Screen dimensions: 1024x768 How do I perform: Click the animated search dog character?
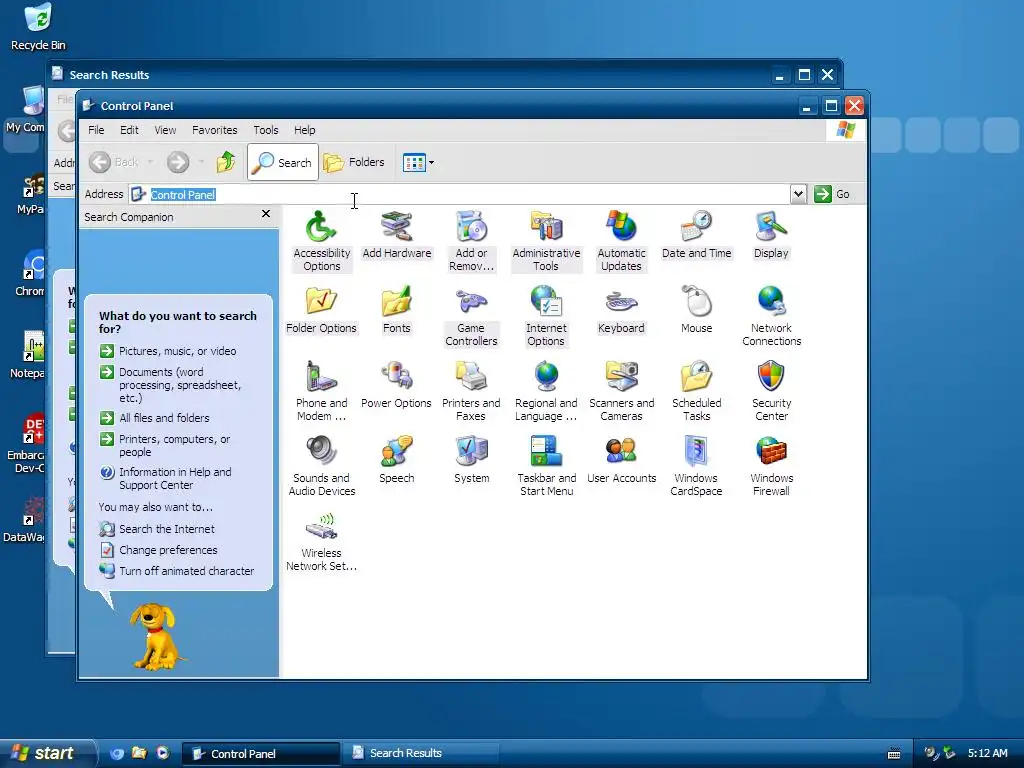coord(155,637)
